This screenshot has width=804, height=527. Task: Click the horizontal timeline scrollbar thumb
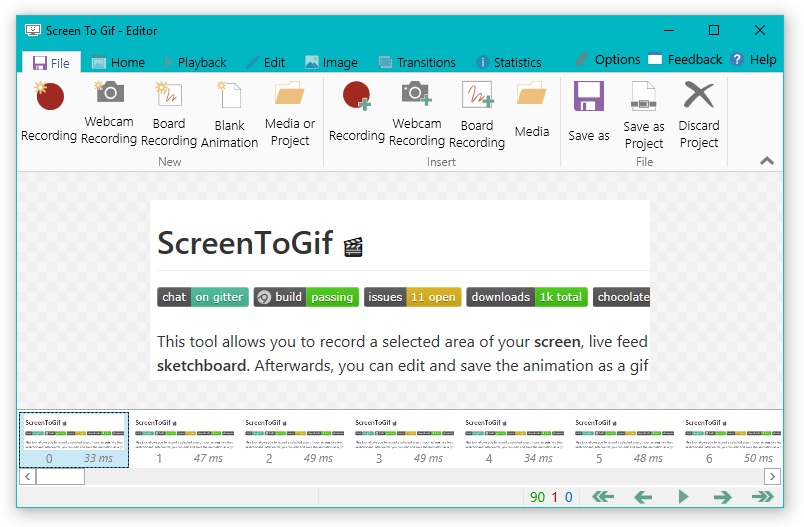point(60,477)
